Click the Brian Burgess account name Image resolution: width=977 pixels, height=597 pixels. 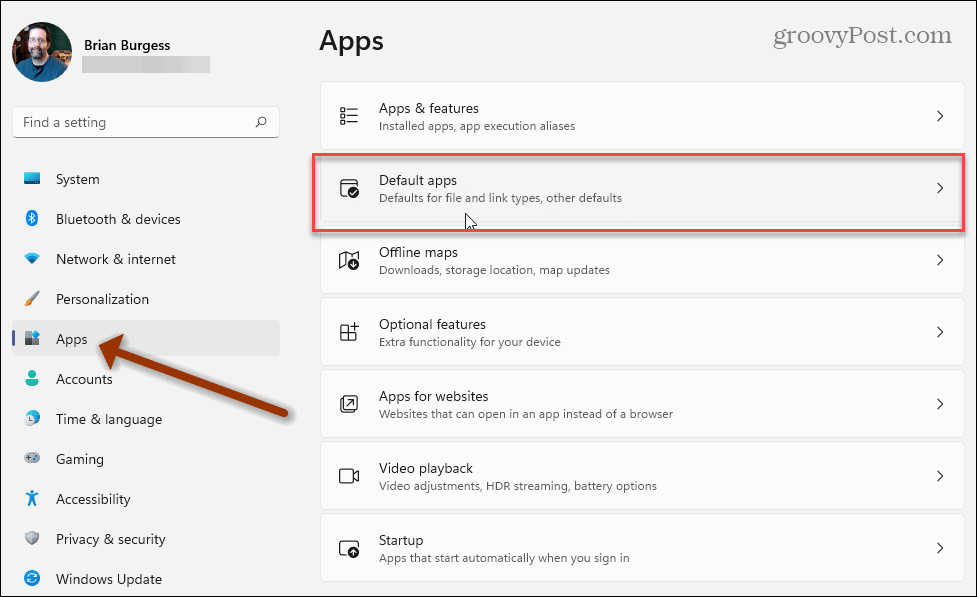point(127,45)
